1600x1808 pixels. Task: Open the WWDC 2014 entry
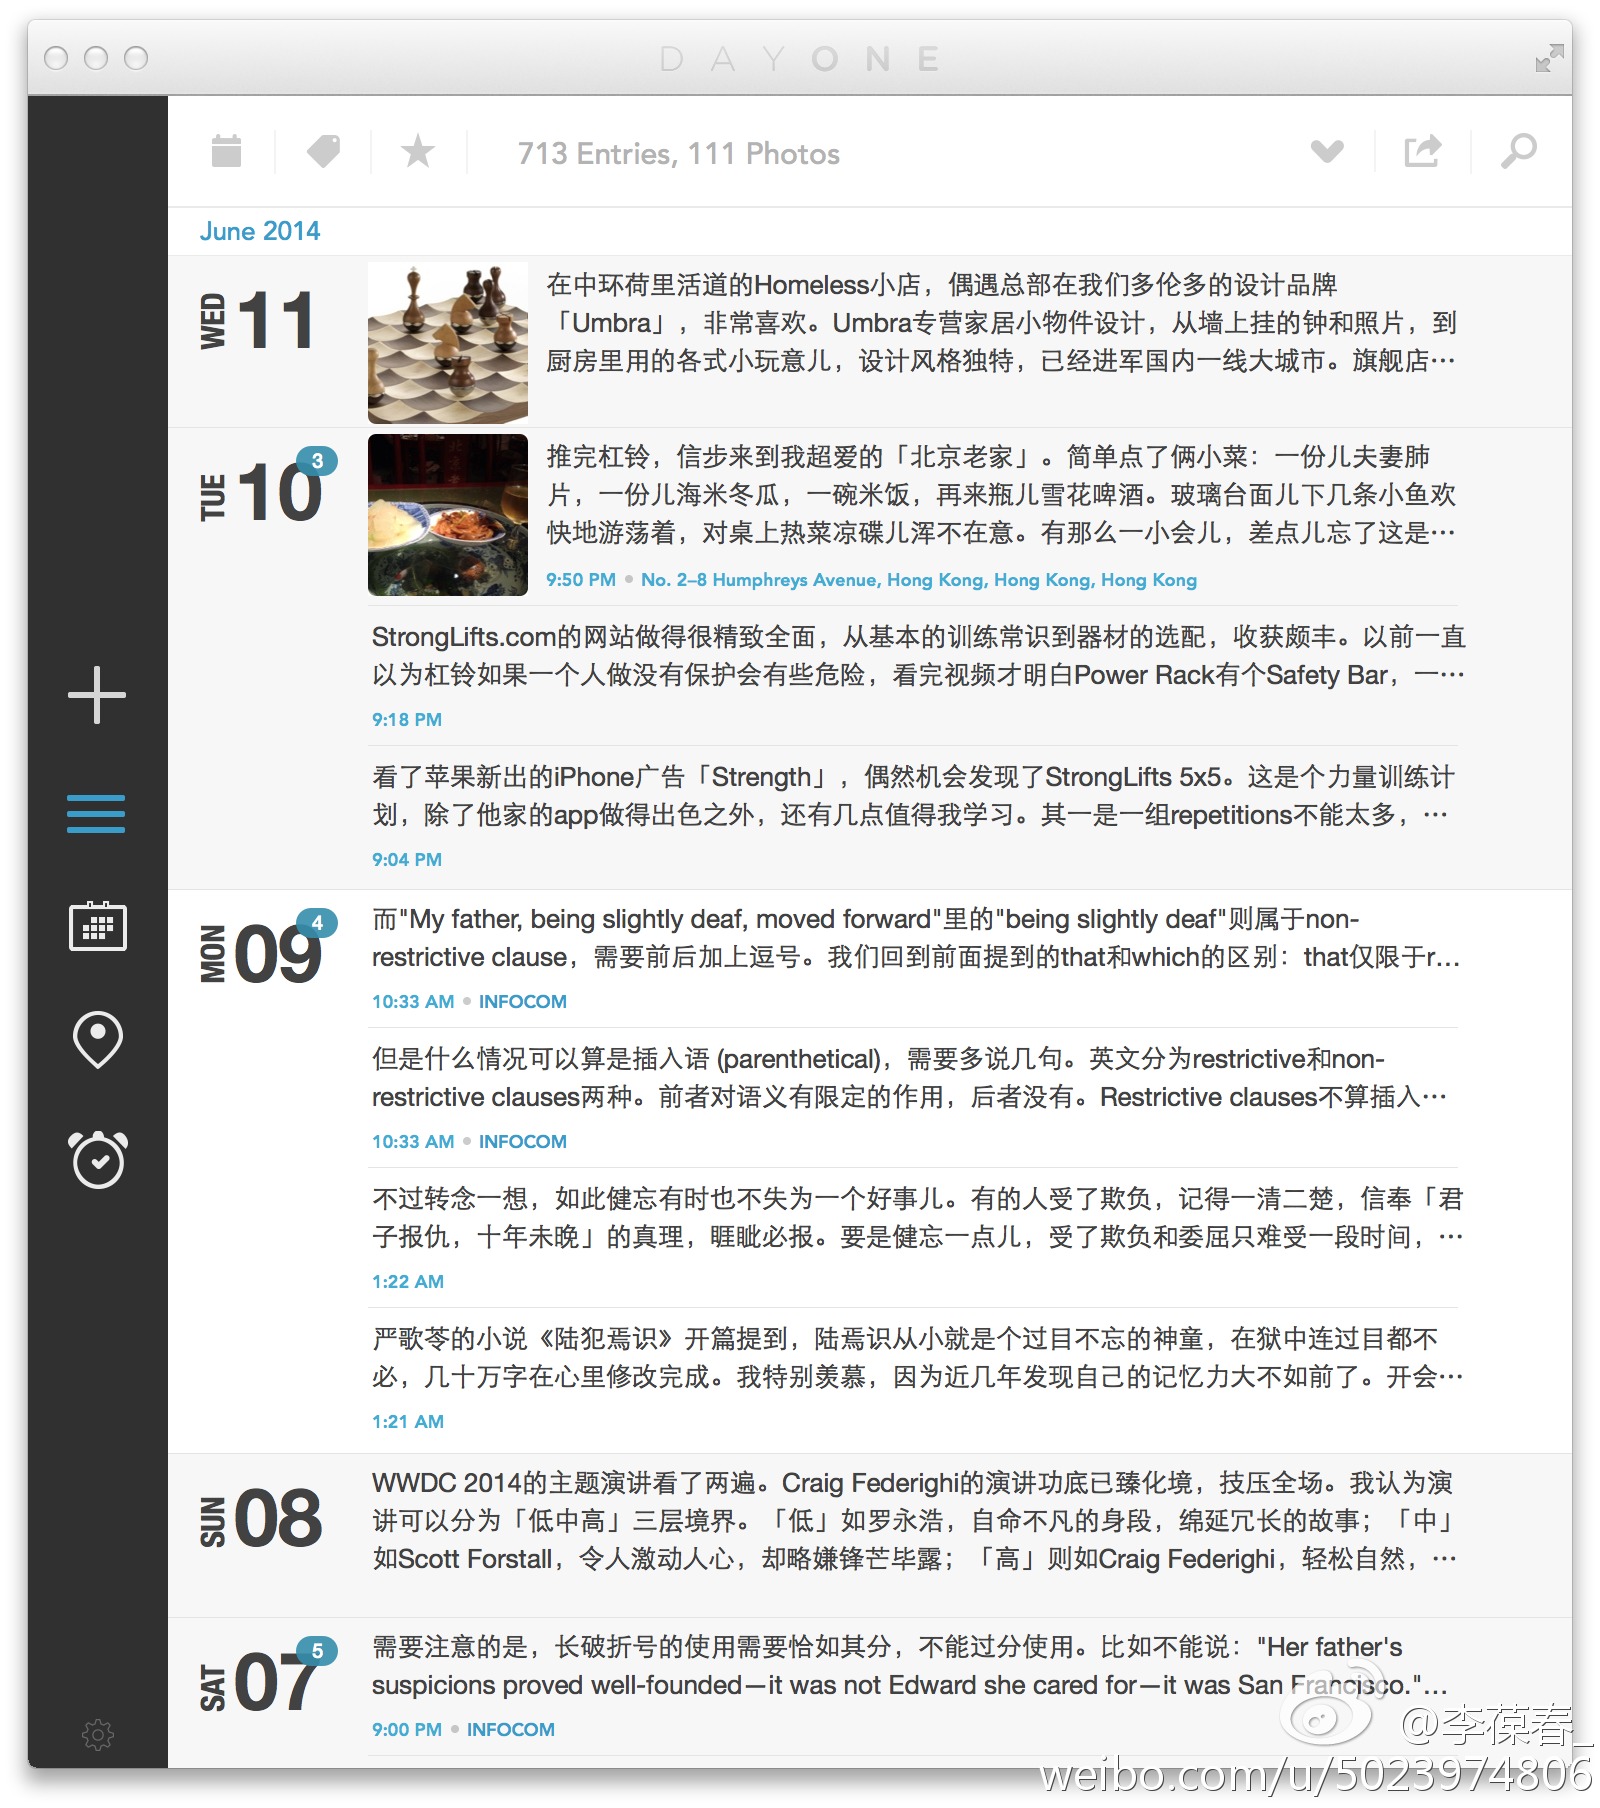coord(912,1521)
